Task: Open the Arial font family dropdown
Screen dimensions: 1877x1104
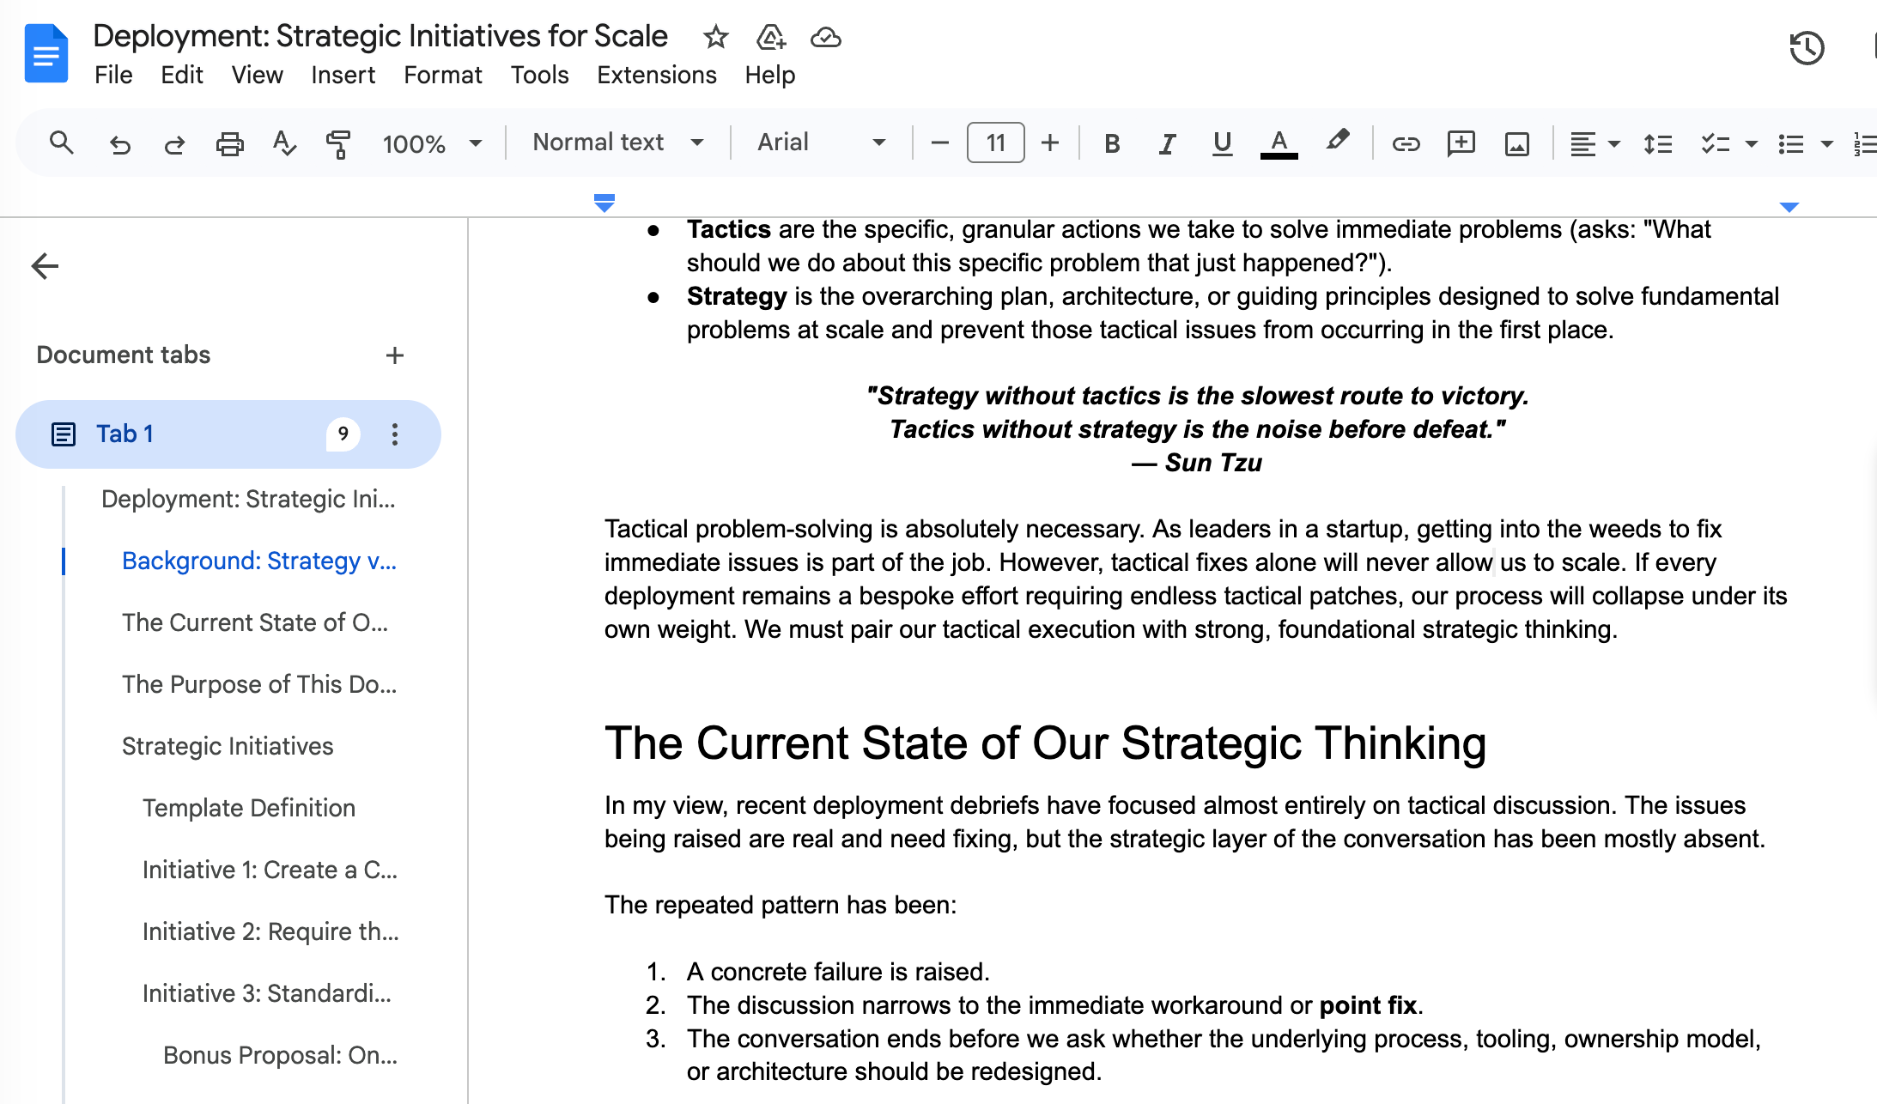Action: click(820, 143)
